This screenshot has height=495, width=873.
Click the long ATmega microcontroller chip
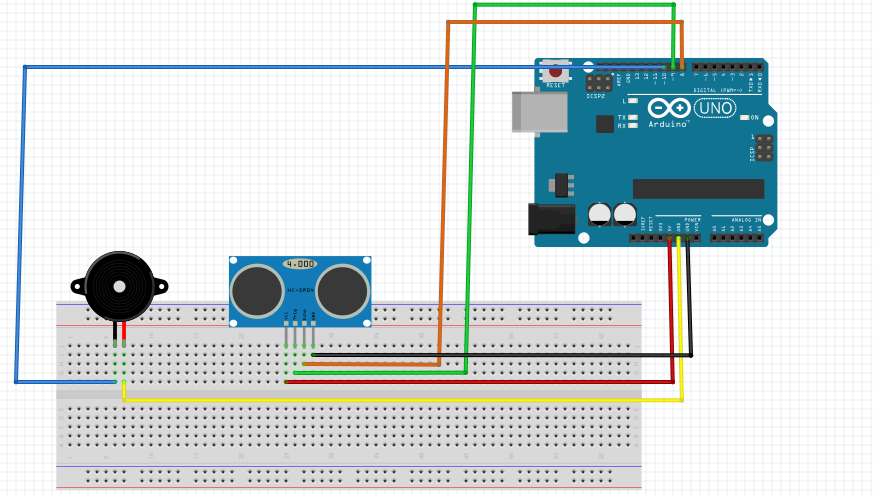(698, 189)
